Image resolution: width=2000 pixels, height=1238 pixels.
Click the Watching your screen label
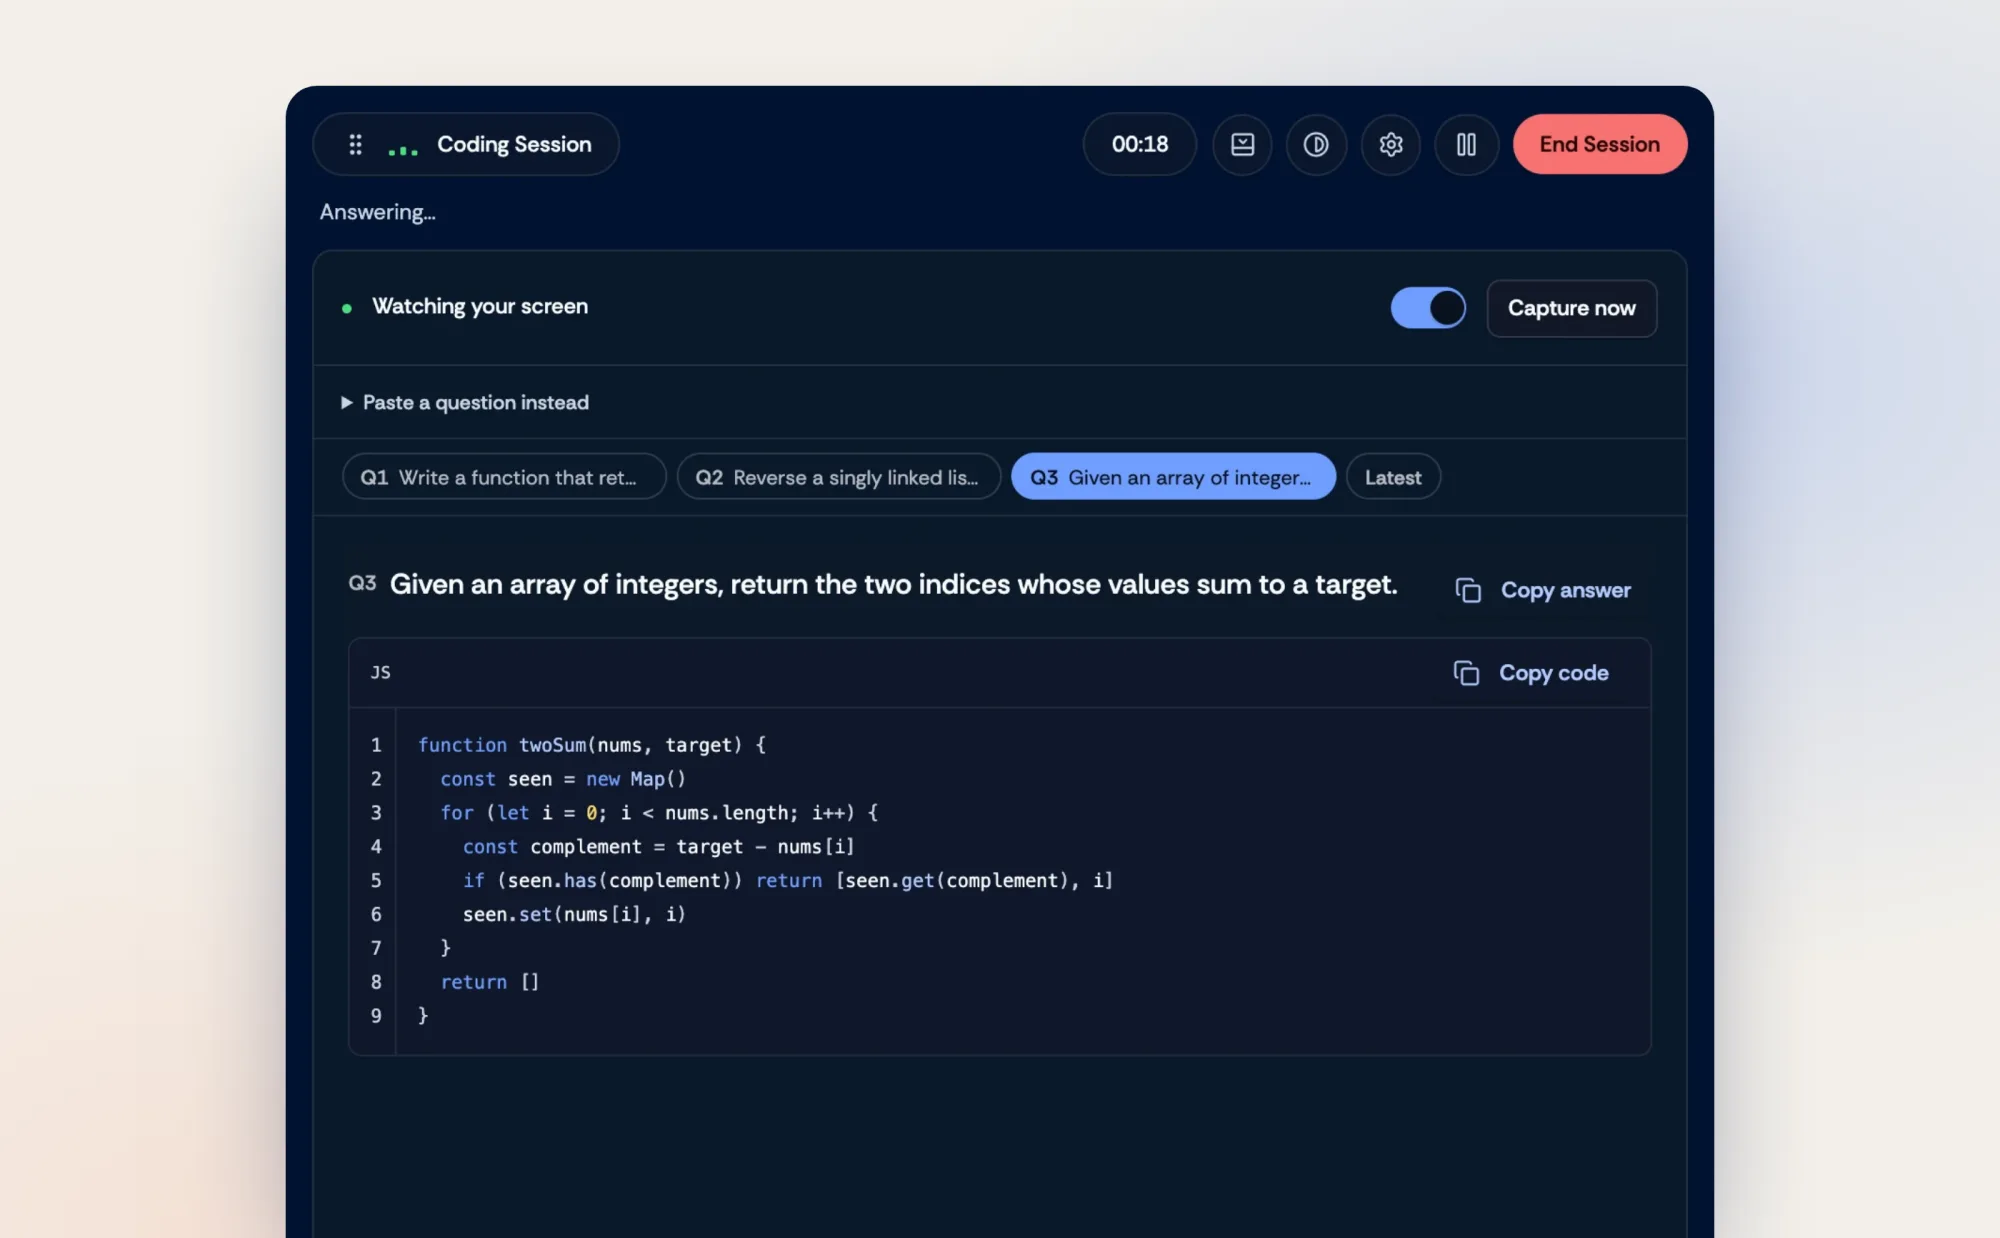click(480, 306)
